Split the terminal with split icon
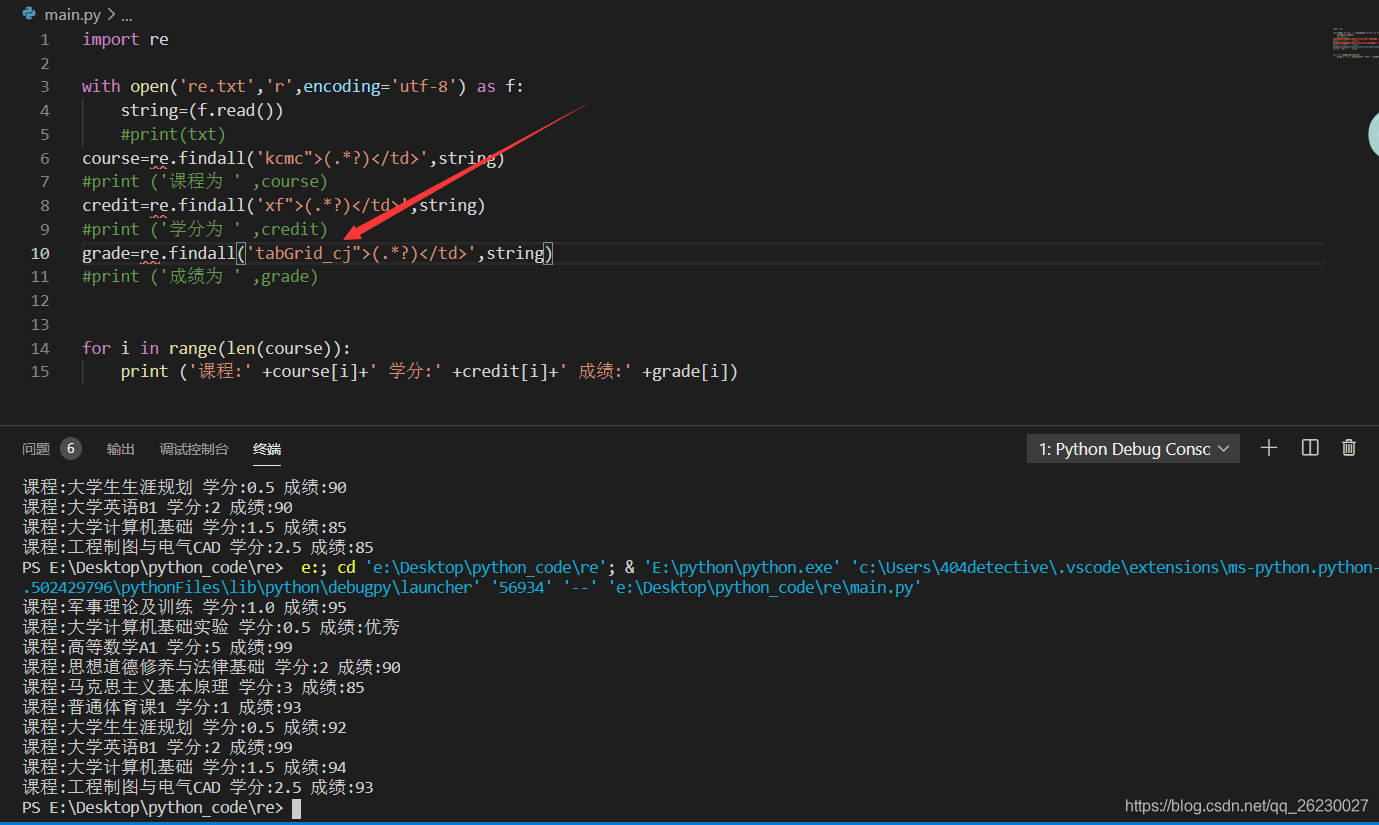The height and width of the screenshot is (825, 1379). (x=1310, y=448)
